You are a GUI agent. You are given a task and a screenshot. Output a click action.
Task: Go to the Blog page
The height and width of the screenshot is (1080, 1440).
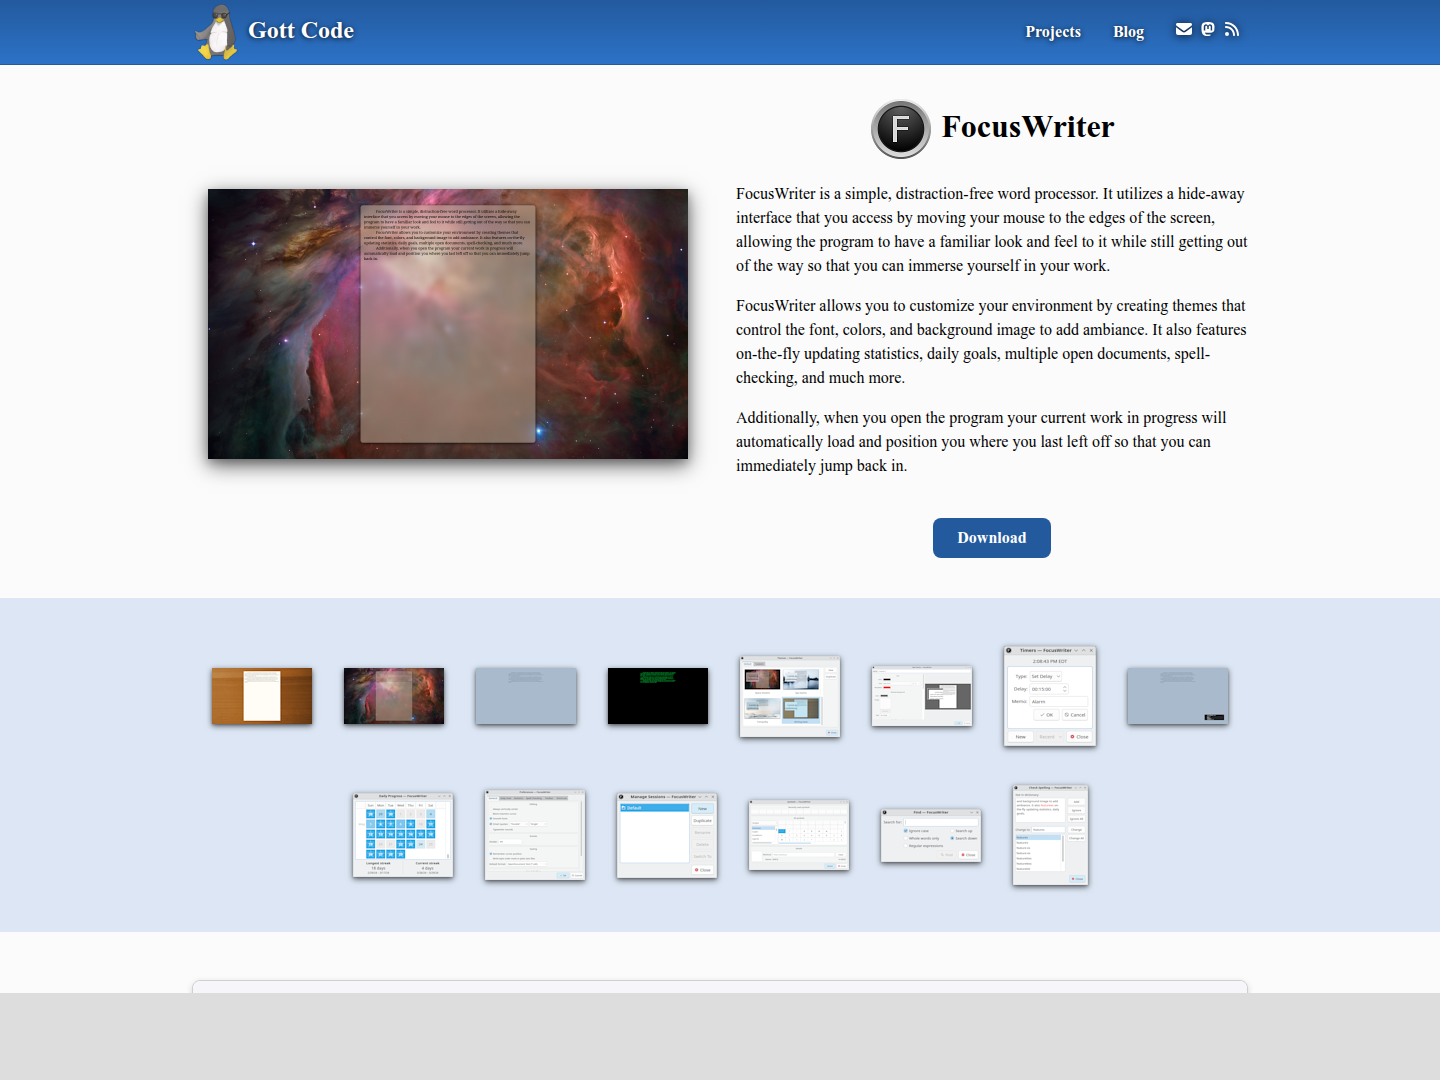(1128, 32)
